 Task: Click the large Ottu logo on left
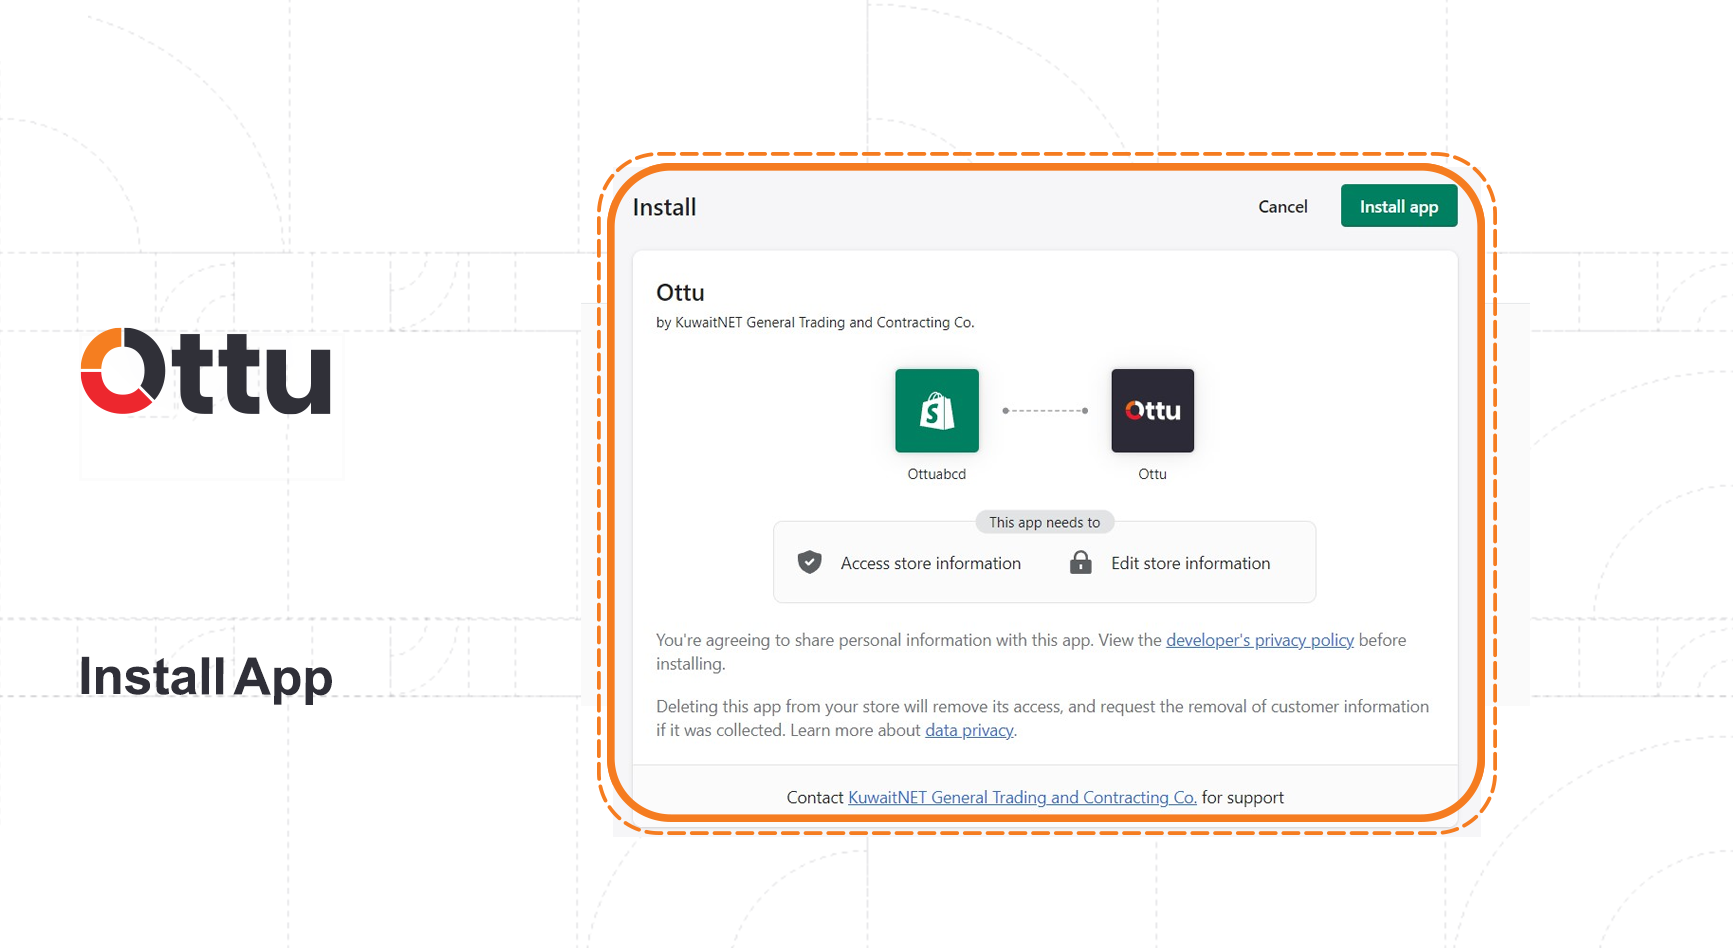[206, 371]
